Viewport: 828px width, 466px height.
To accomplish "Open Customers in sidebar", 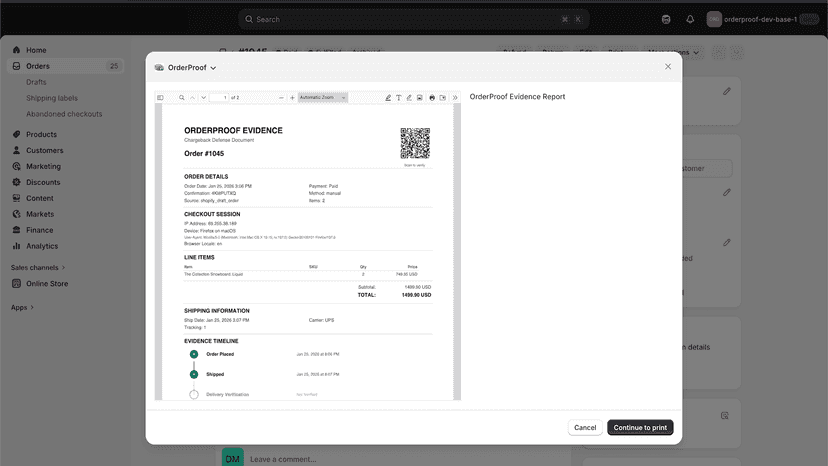I will [45, 150].
